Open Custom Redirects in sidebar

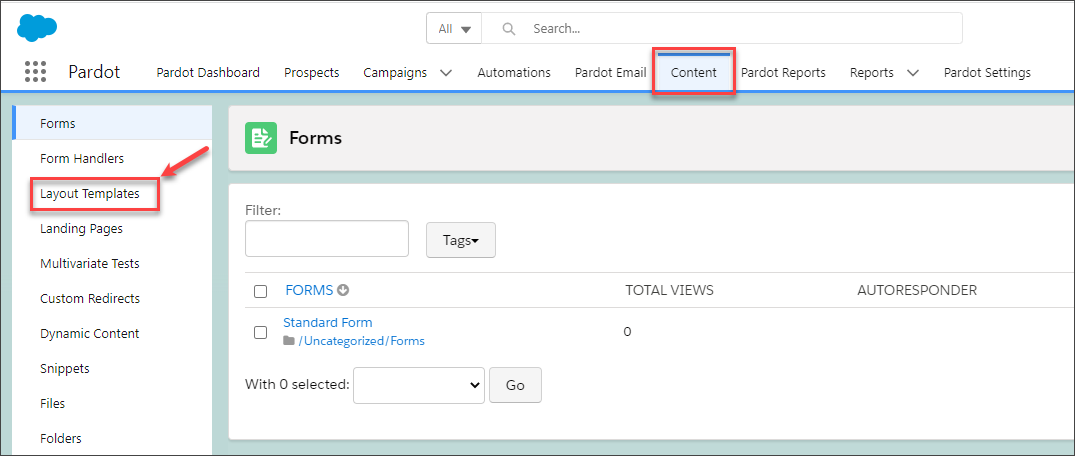[x=90, y=298]
